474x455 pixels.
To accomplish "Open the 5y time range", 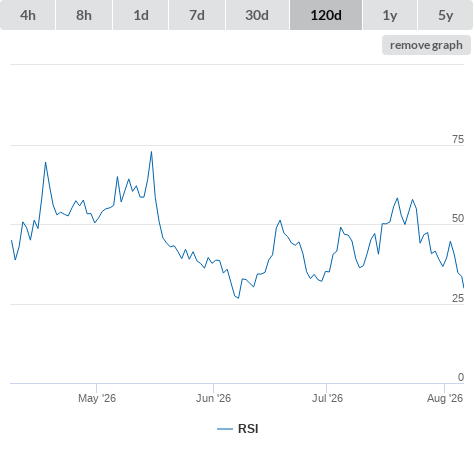I will (445, 15).
